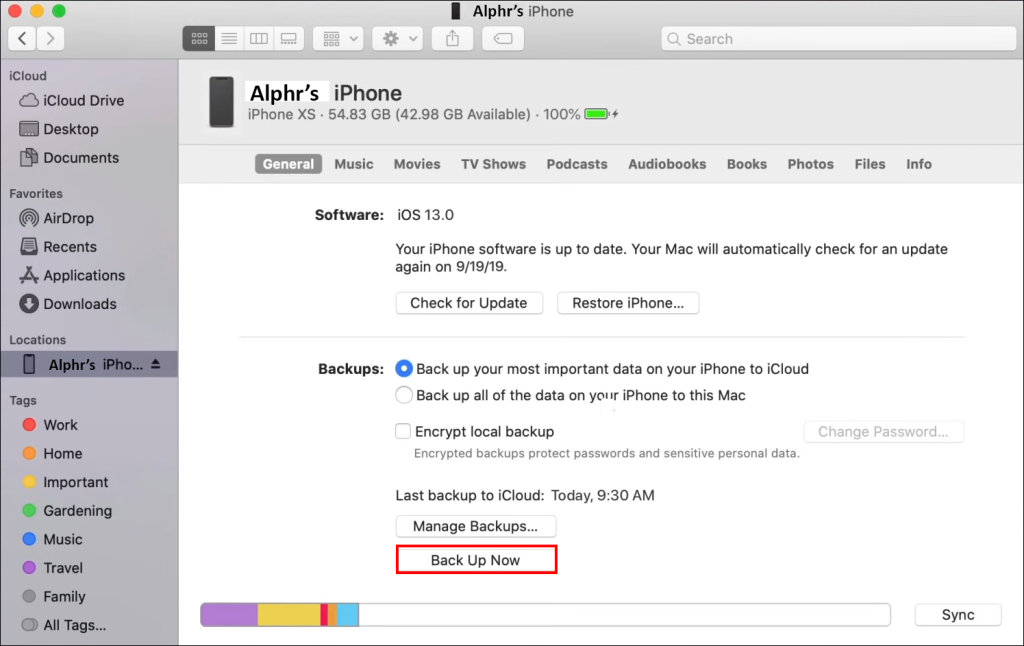The image size is (1024, 646).
Task: Click the Search field
Action: [x=837, y=38]
